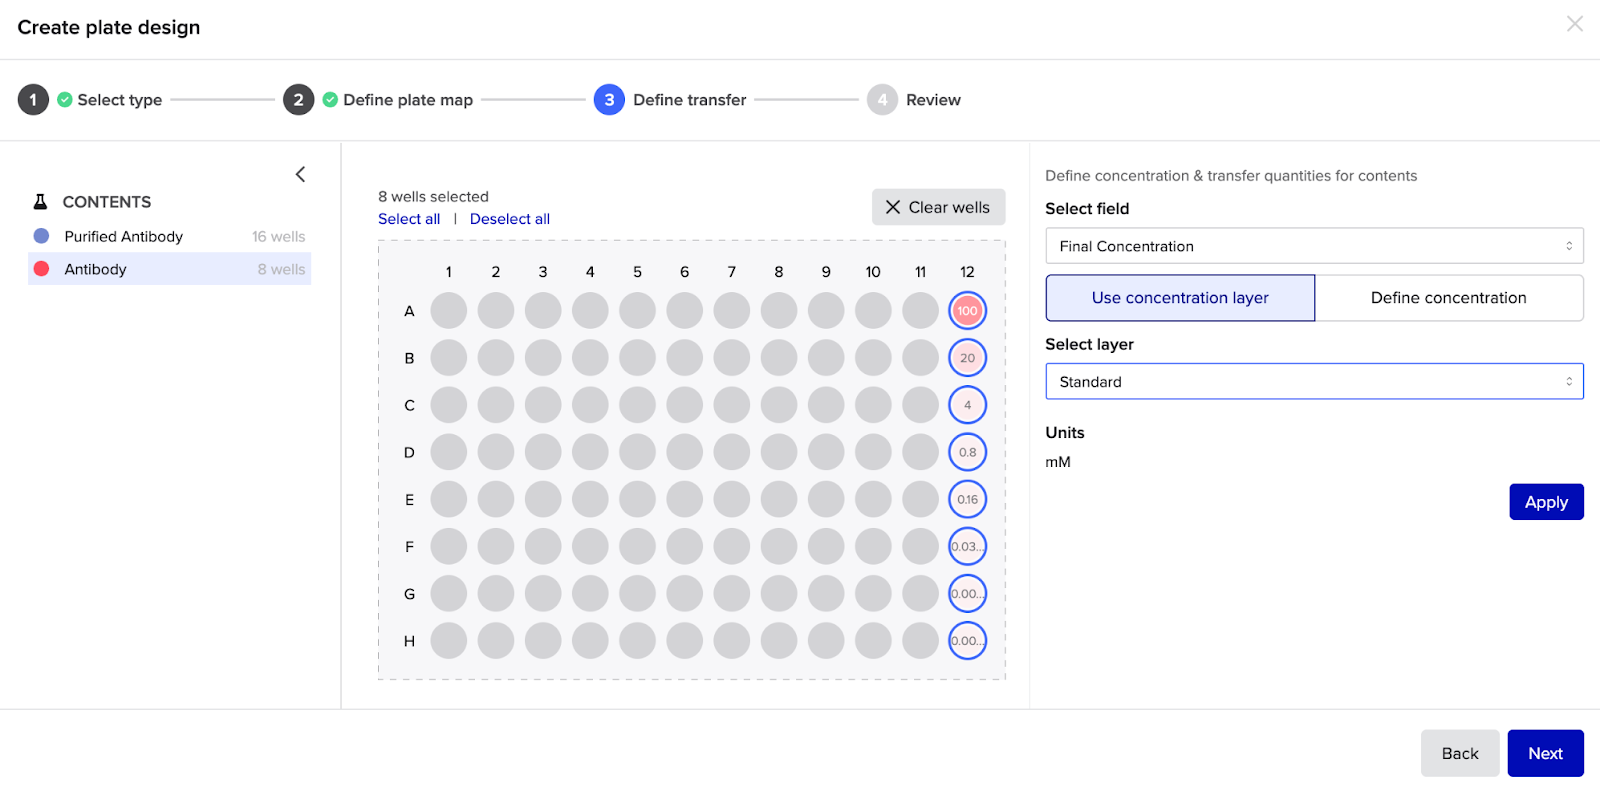Close the Create plate design dialog
Viewport: 1600px width, 795px height.
point(1574,24)
